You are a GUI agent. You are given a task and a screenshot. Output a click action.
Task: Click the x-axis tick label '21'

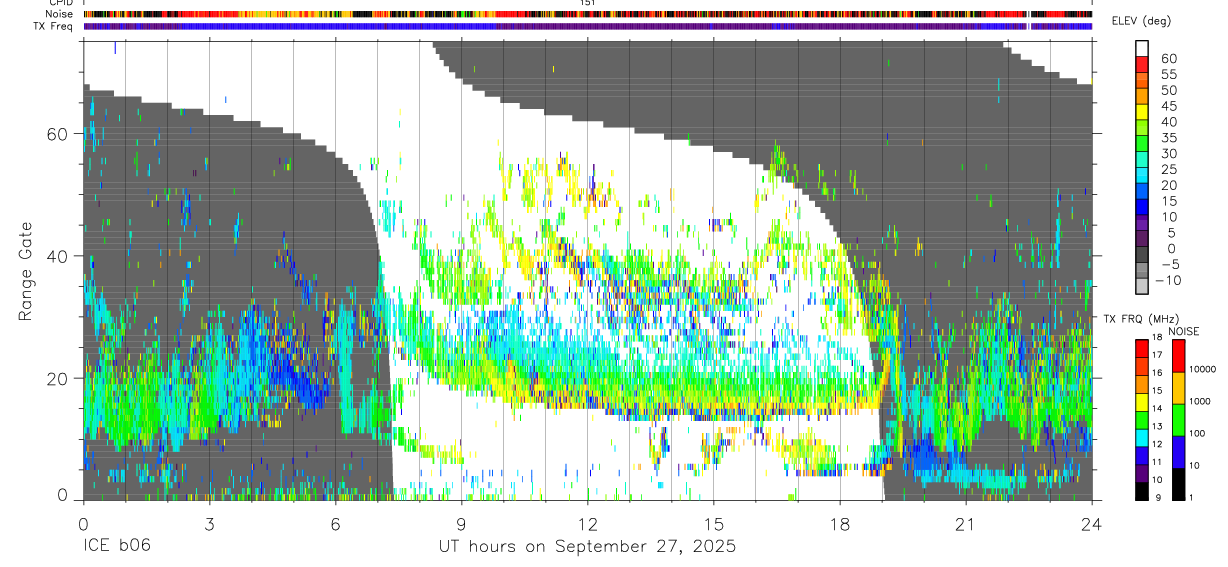(x=966, y=524)
